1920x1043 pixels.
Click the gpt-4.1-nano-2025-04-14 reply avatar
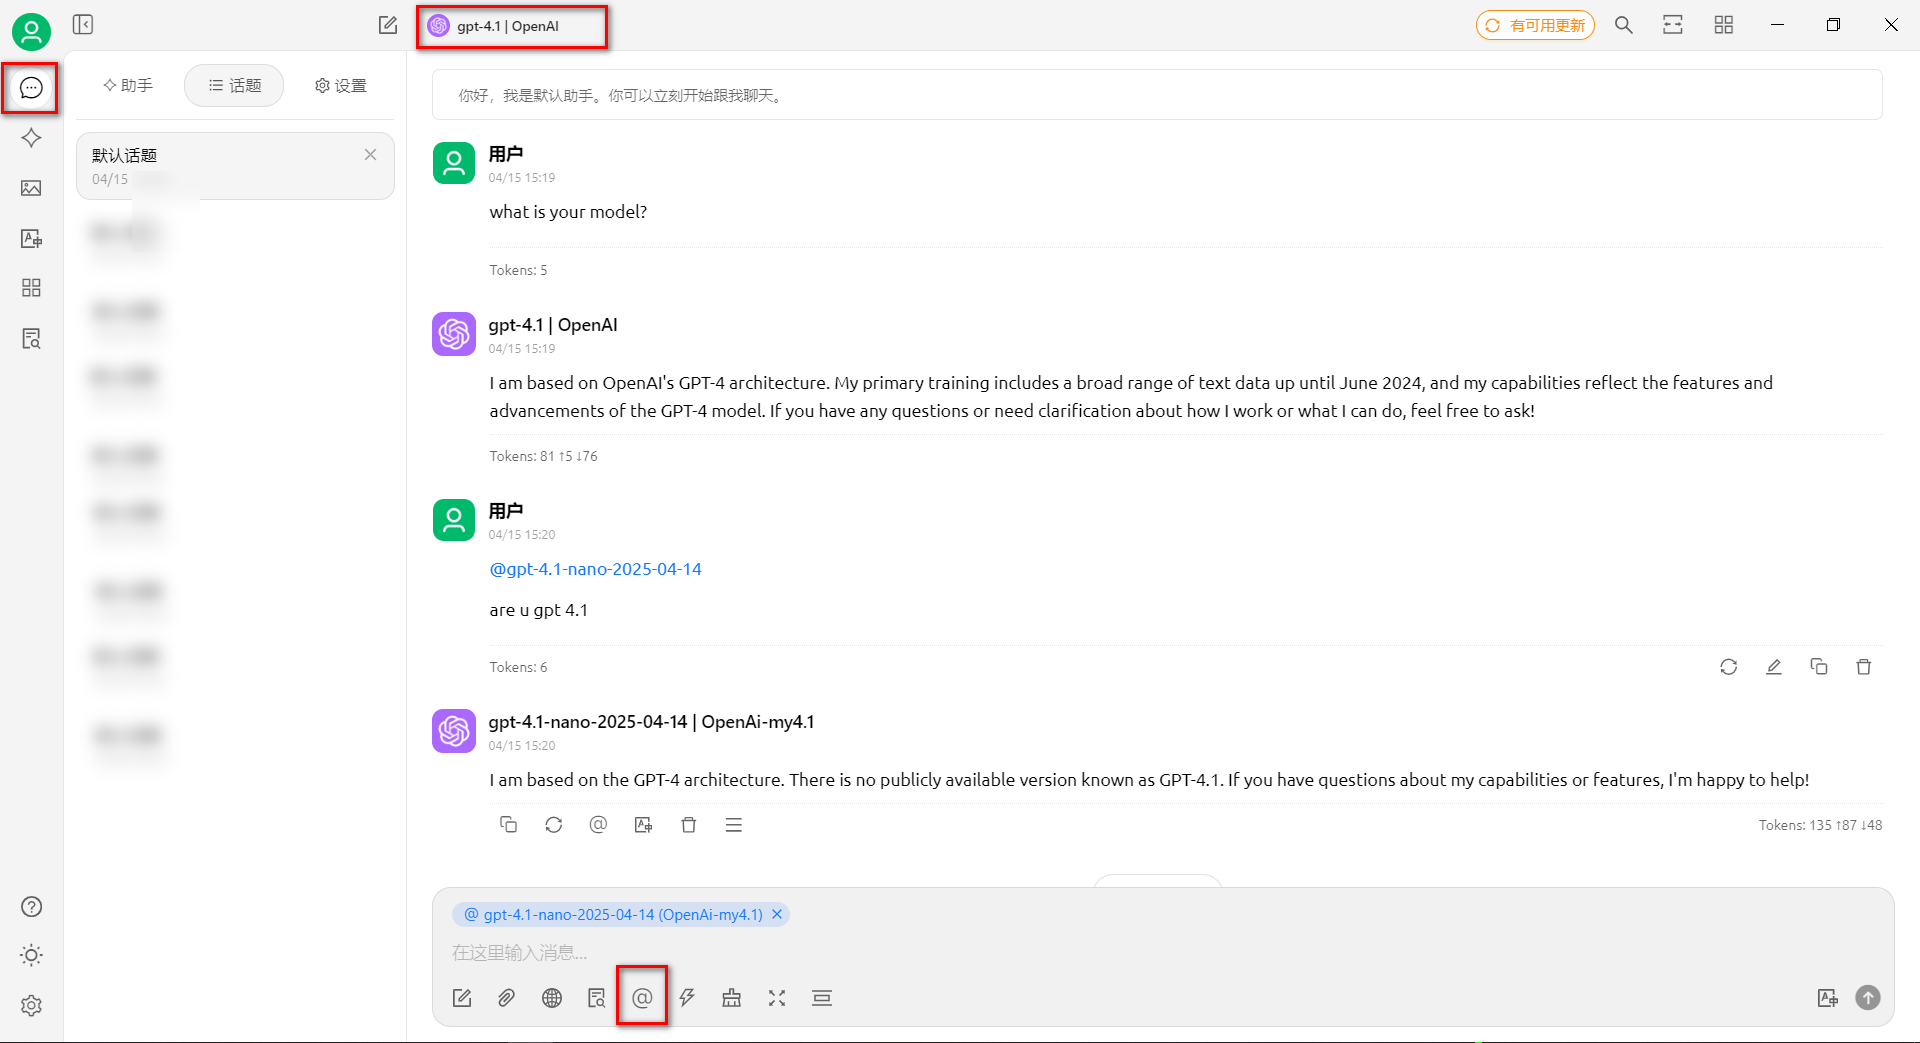pos(454,731)
